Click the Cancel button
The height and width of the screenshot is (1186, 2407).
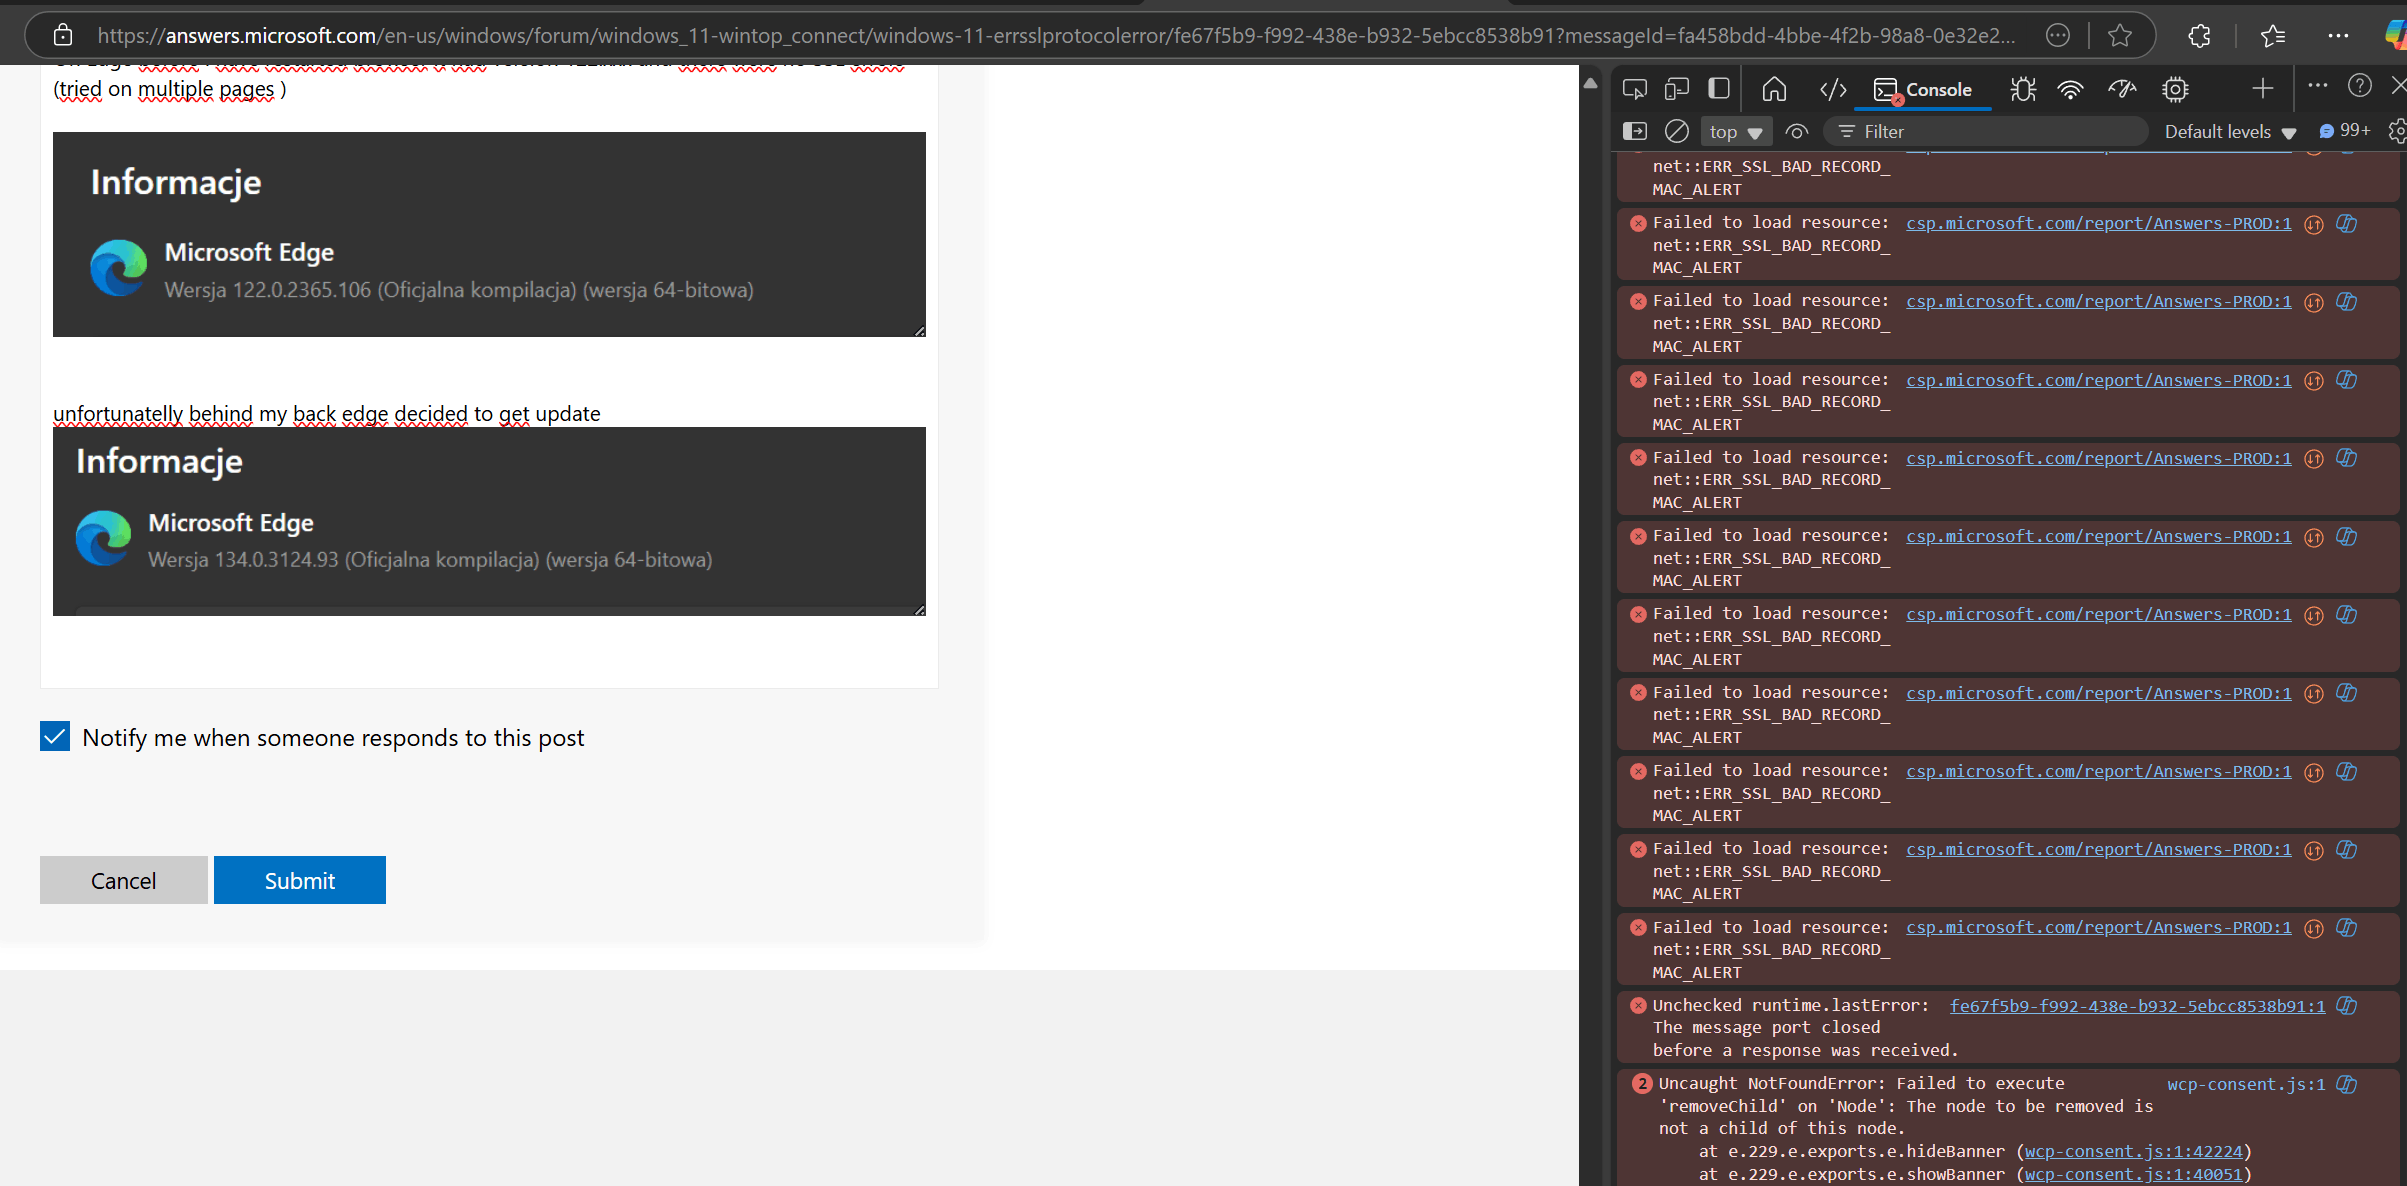[x=124, y=880]
